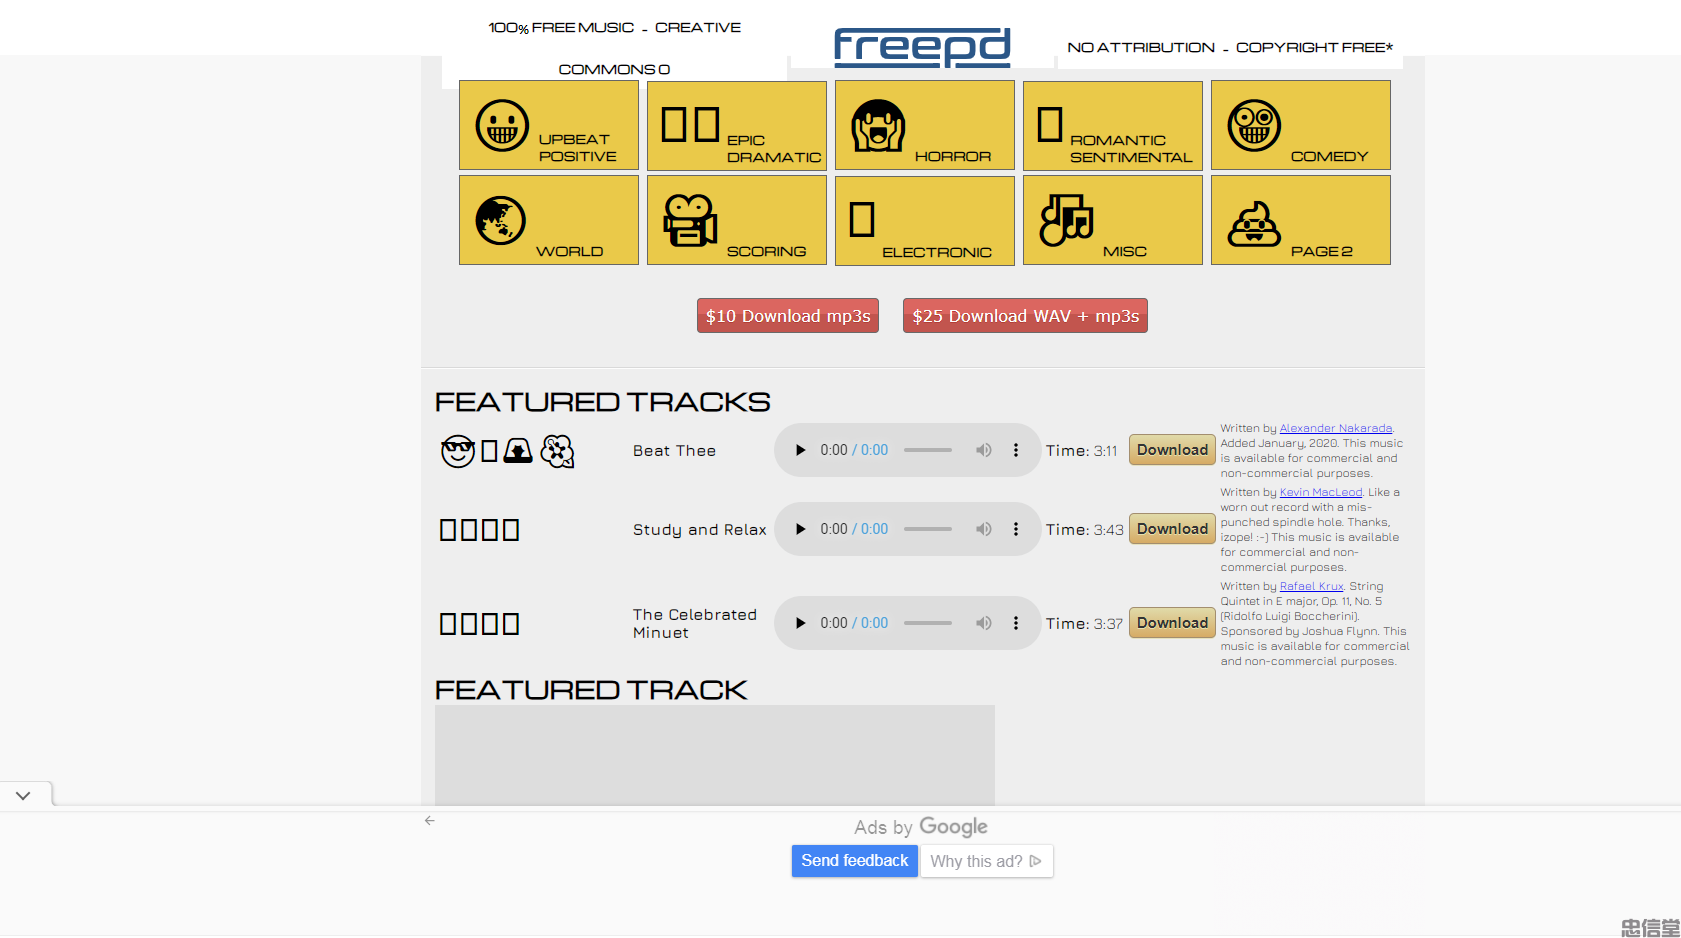Open the Upbeat Positive category
1681x938 pixels.
[548, 125]
